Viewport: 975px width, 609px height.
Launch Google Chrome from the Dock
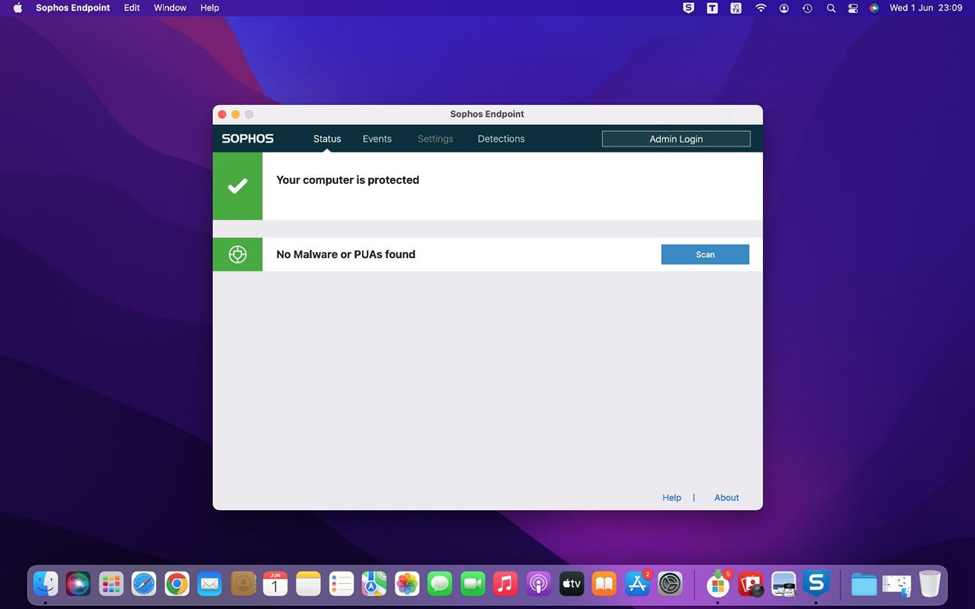(177, 584)
